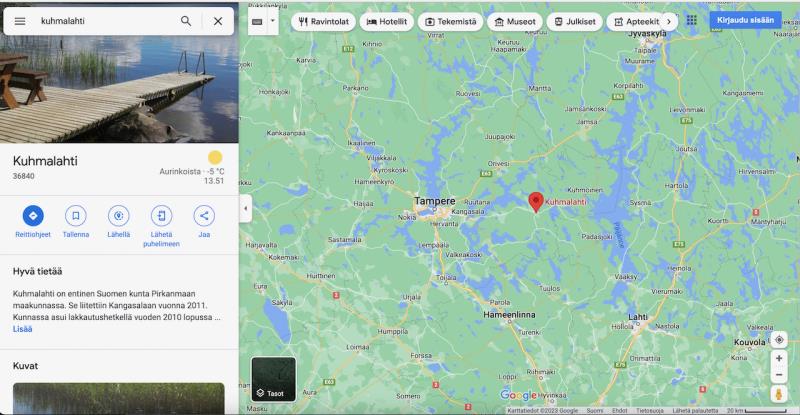The image size is (800, 415).
Task: Open Street View pegman
Action: [x=779, y=394]
